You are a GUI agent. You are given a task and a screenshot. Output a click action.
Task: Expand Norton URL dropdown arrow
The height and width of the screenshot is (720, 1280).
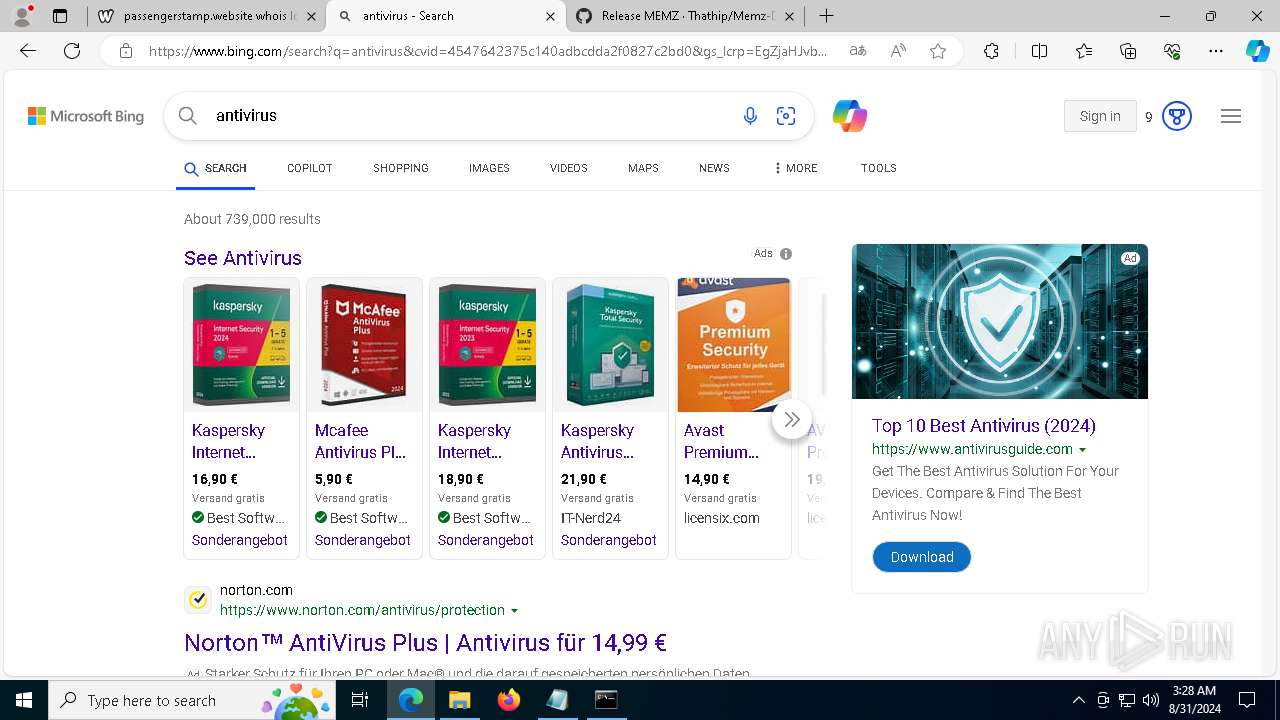coord(515,611)
